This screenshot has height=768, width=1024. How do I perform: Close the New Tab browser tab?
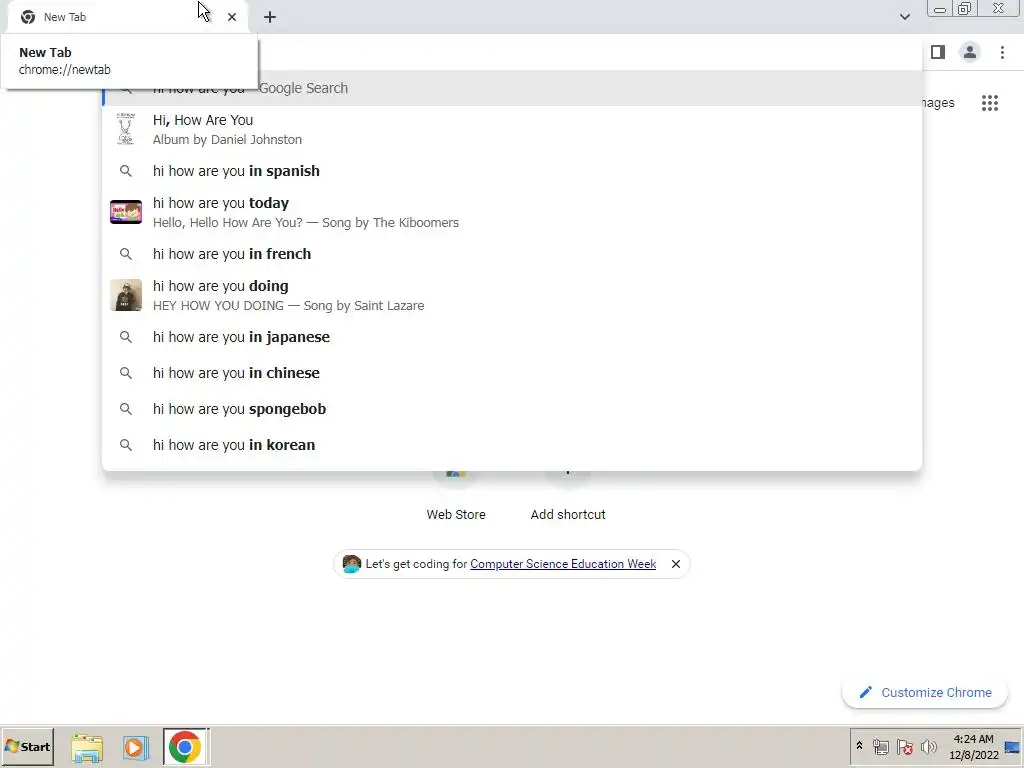coord(232,17)
